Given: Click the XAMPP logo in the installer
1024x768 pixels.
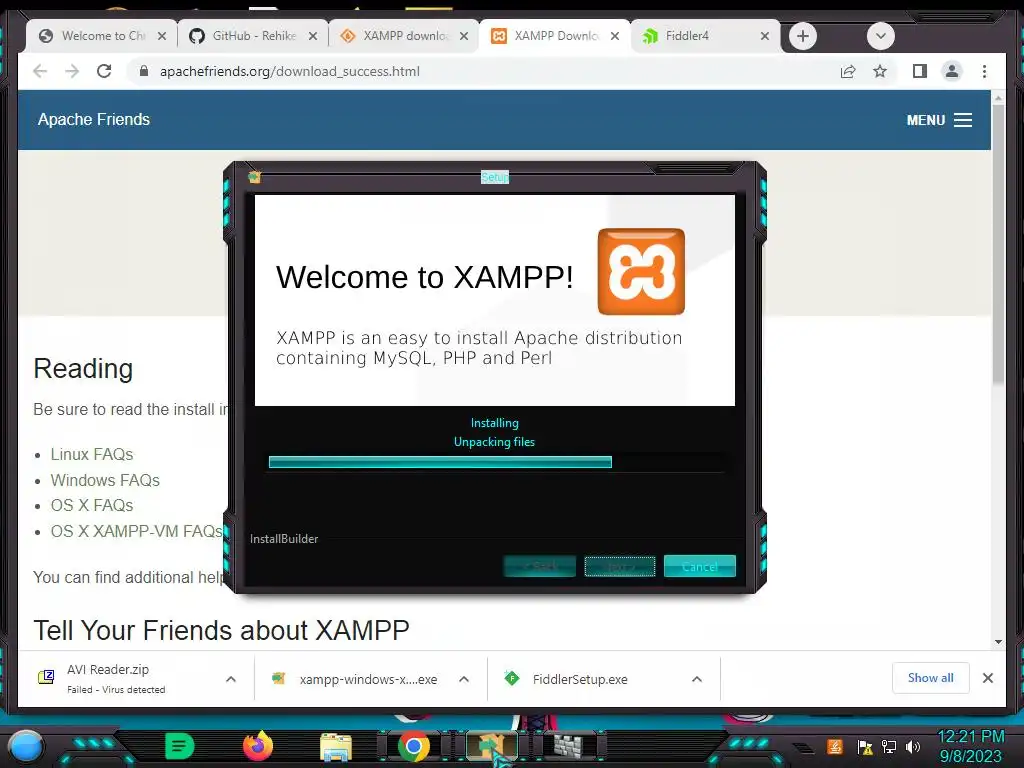Looking at the screenshot, I should tap(641, 272).
